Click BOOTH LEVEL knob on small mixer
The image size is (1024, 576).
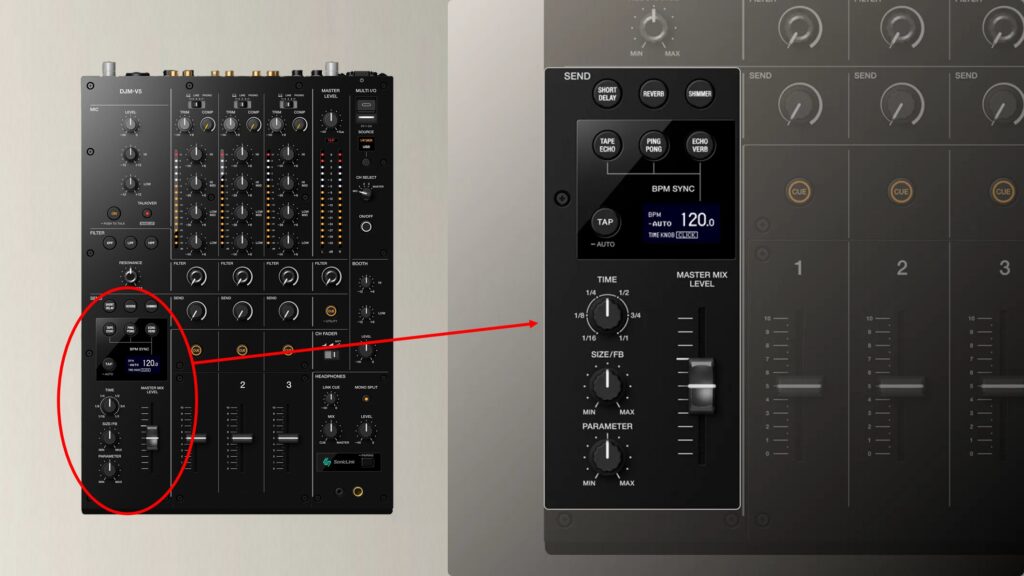coord(366,351)
